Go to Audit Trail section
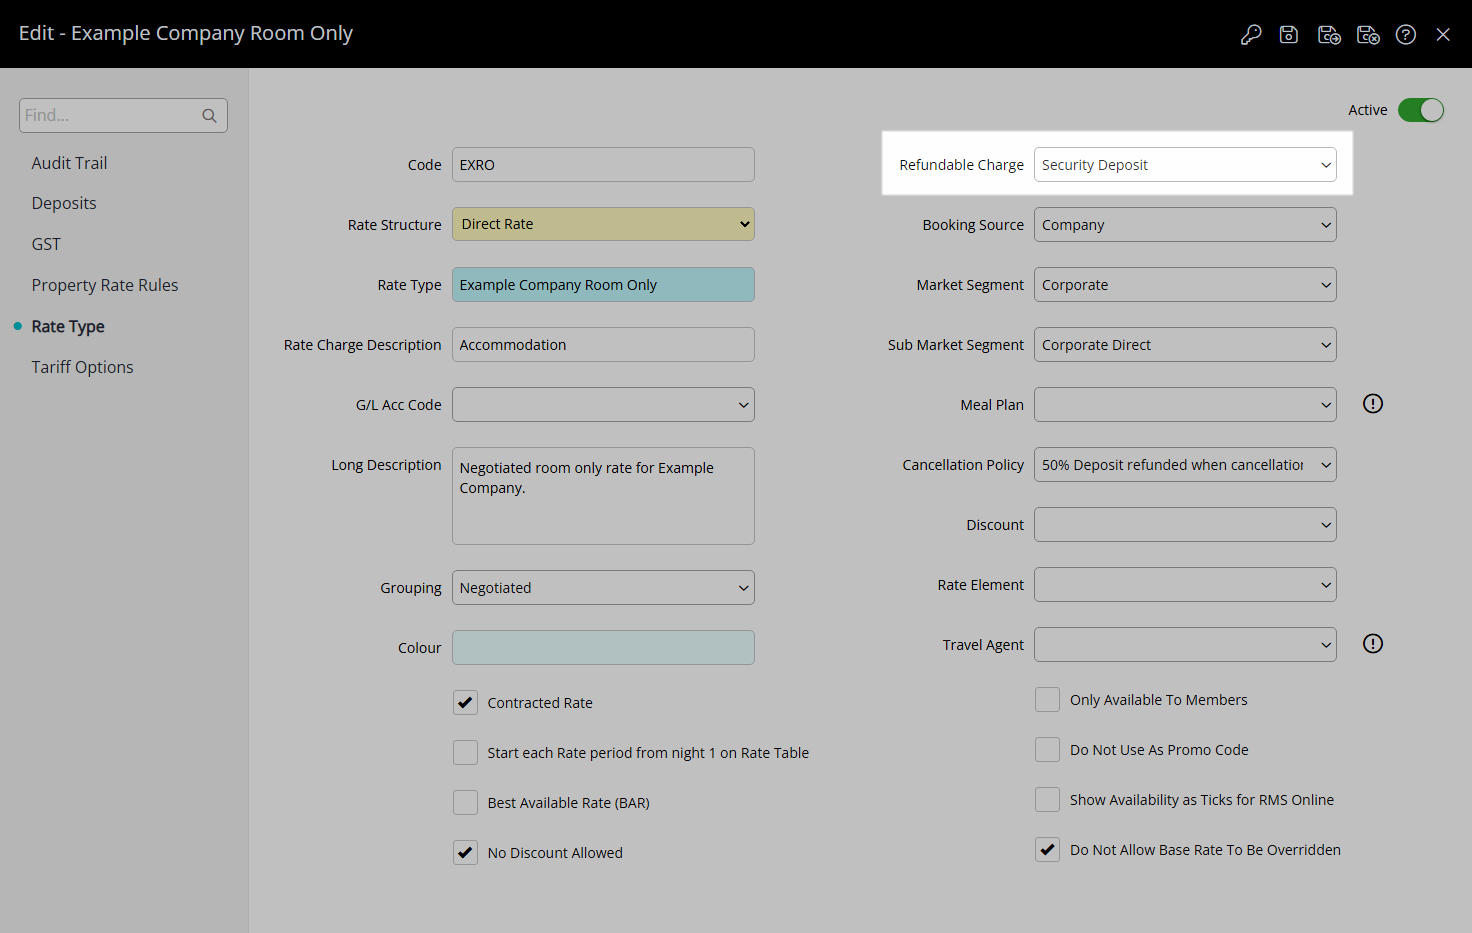Viewport: 1472px width, 933px height. tap(69, 163)
